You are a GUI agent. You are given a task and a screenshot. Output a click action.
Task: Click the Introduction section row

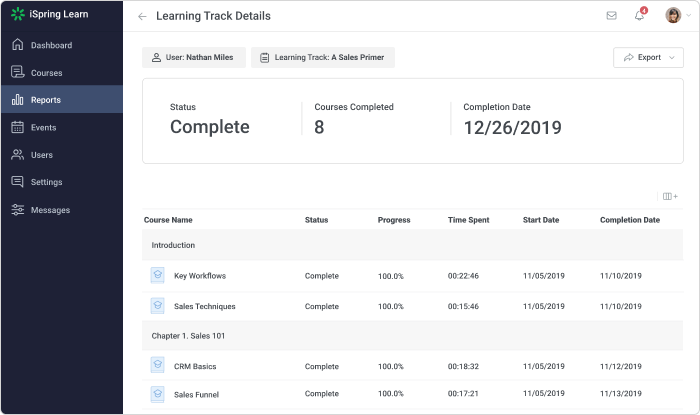click(412, 245)
